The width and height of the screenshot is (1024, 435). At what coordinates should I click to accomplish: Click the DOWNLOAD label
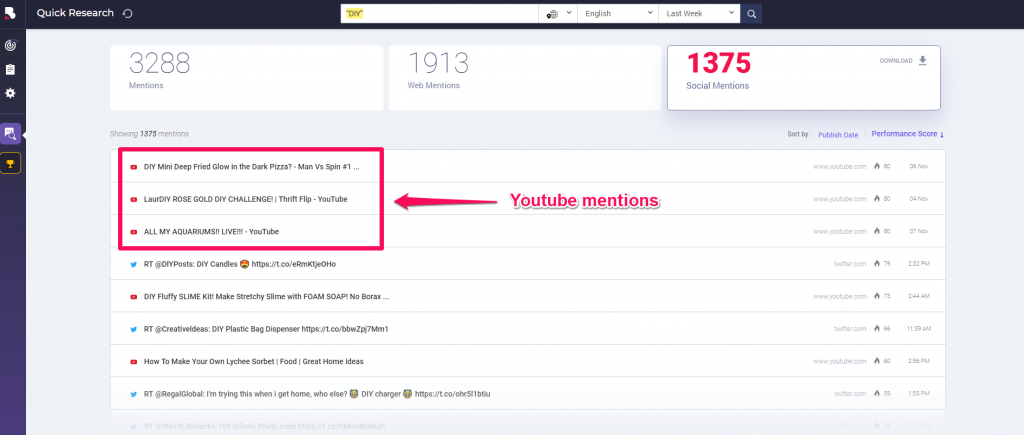[896, 61]
